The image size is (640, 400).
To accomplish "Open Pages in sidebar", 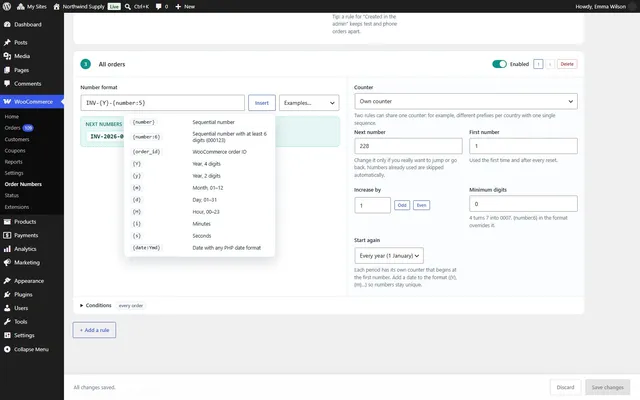I will coord(32,70).
